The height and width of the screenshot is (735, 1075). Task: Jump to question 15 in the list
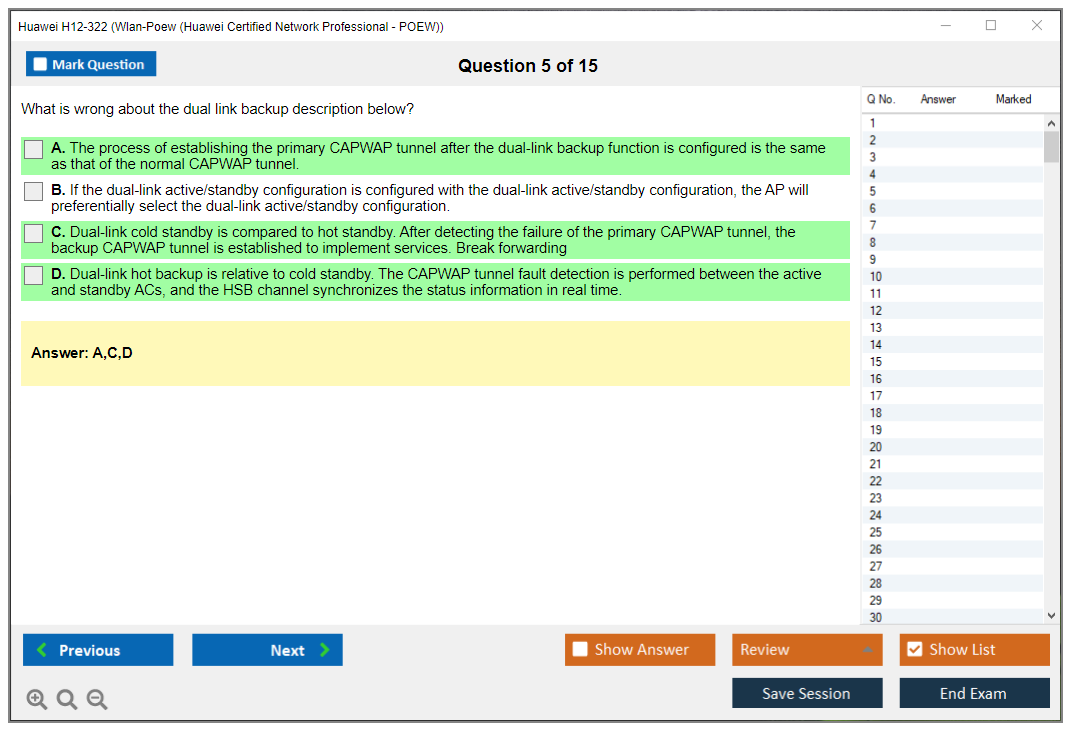[876, 362]
